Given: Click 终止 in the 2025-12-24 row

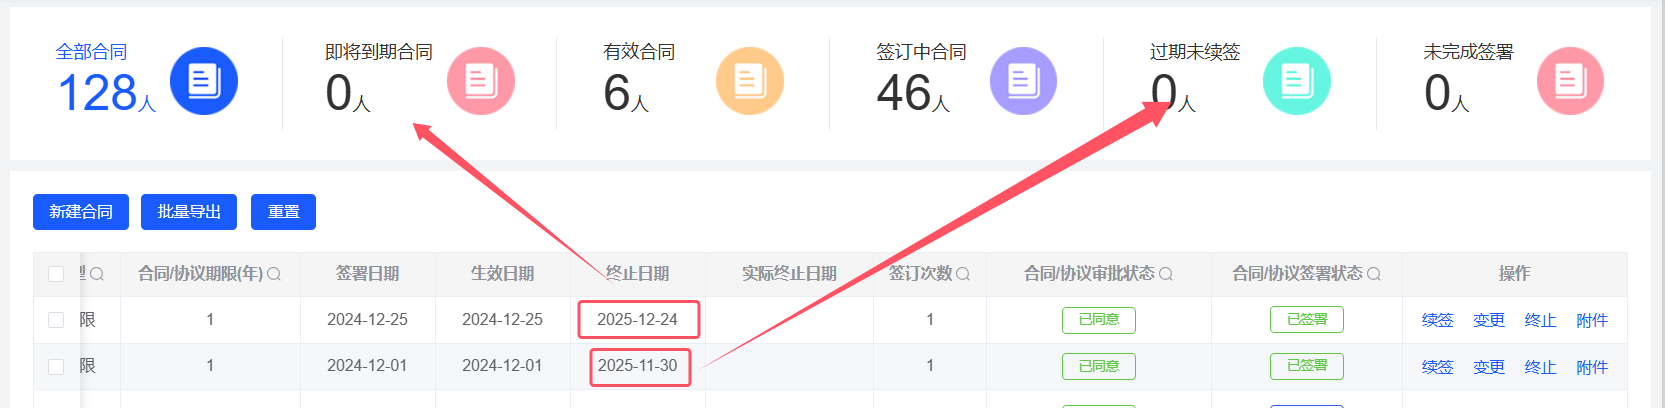Looking at the screenshot, I should click(x=1541, y=320).
